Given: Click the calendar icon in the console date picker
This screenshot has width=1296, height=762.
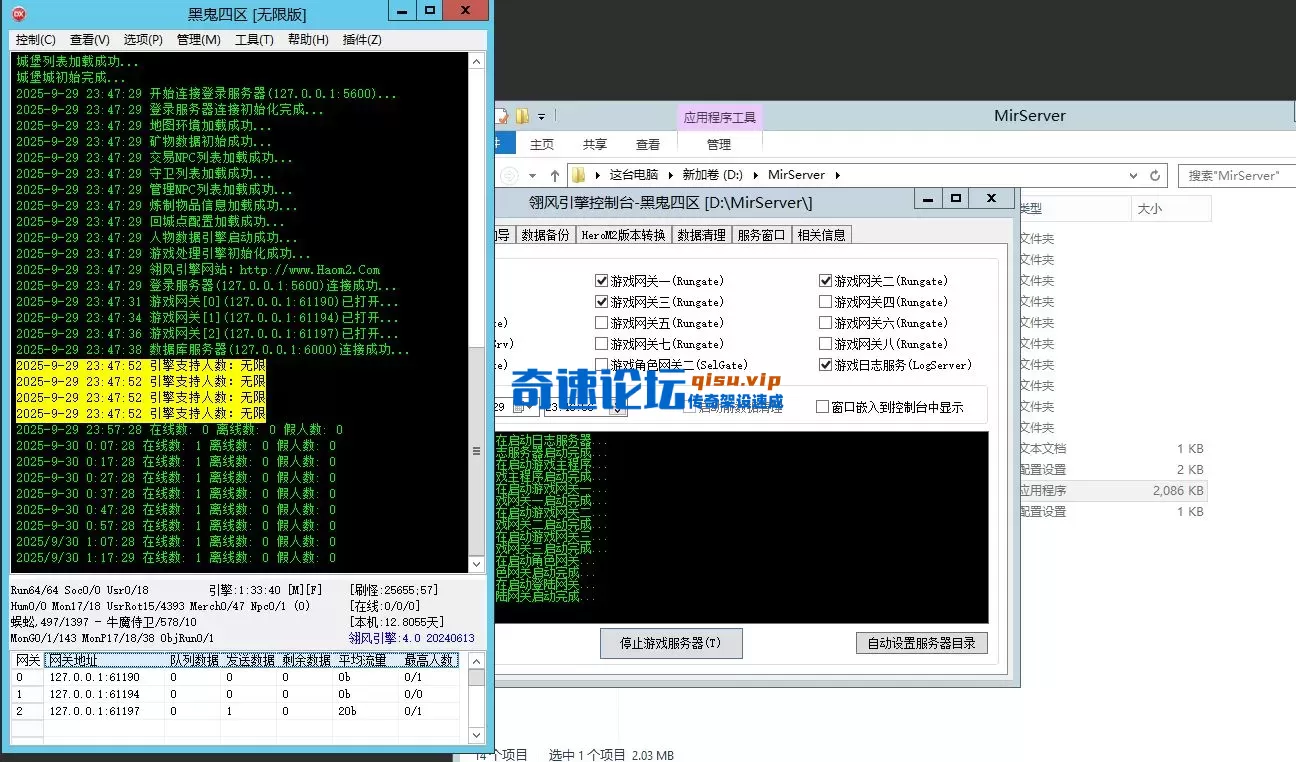Looking at the screenshot, I should pyautogui.click(x=519, y=408).
